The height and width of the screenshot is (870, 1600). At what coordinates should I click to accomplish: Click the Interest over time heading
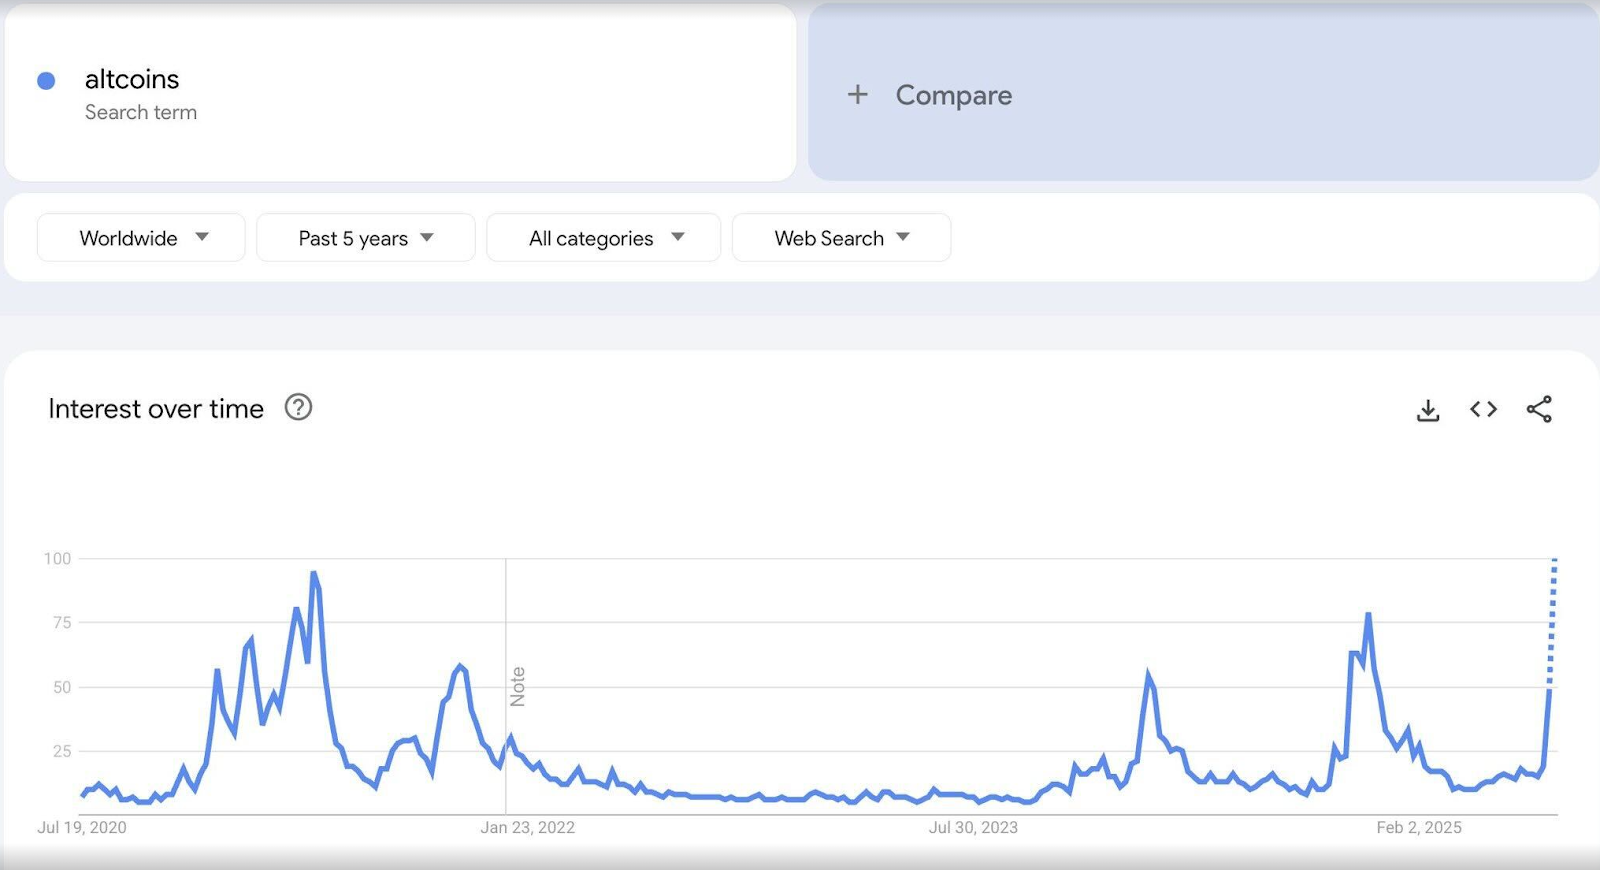click(156, 409)
